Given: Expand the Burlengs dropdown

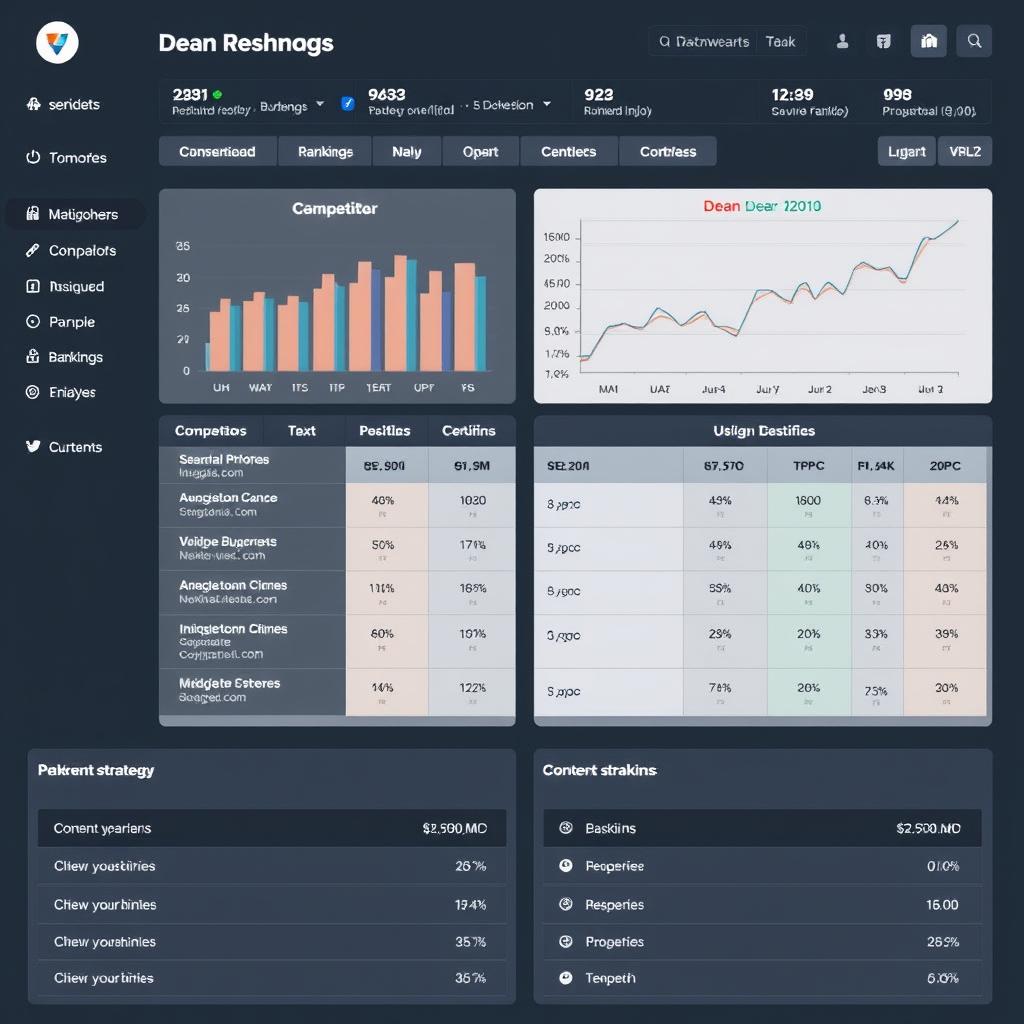Looking at the screenshot, I should coord(319,102).
